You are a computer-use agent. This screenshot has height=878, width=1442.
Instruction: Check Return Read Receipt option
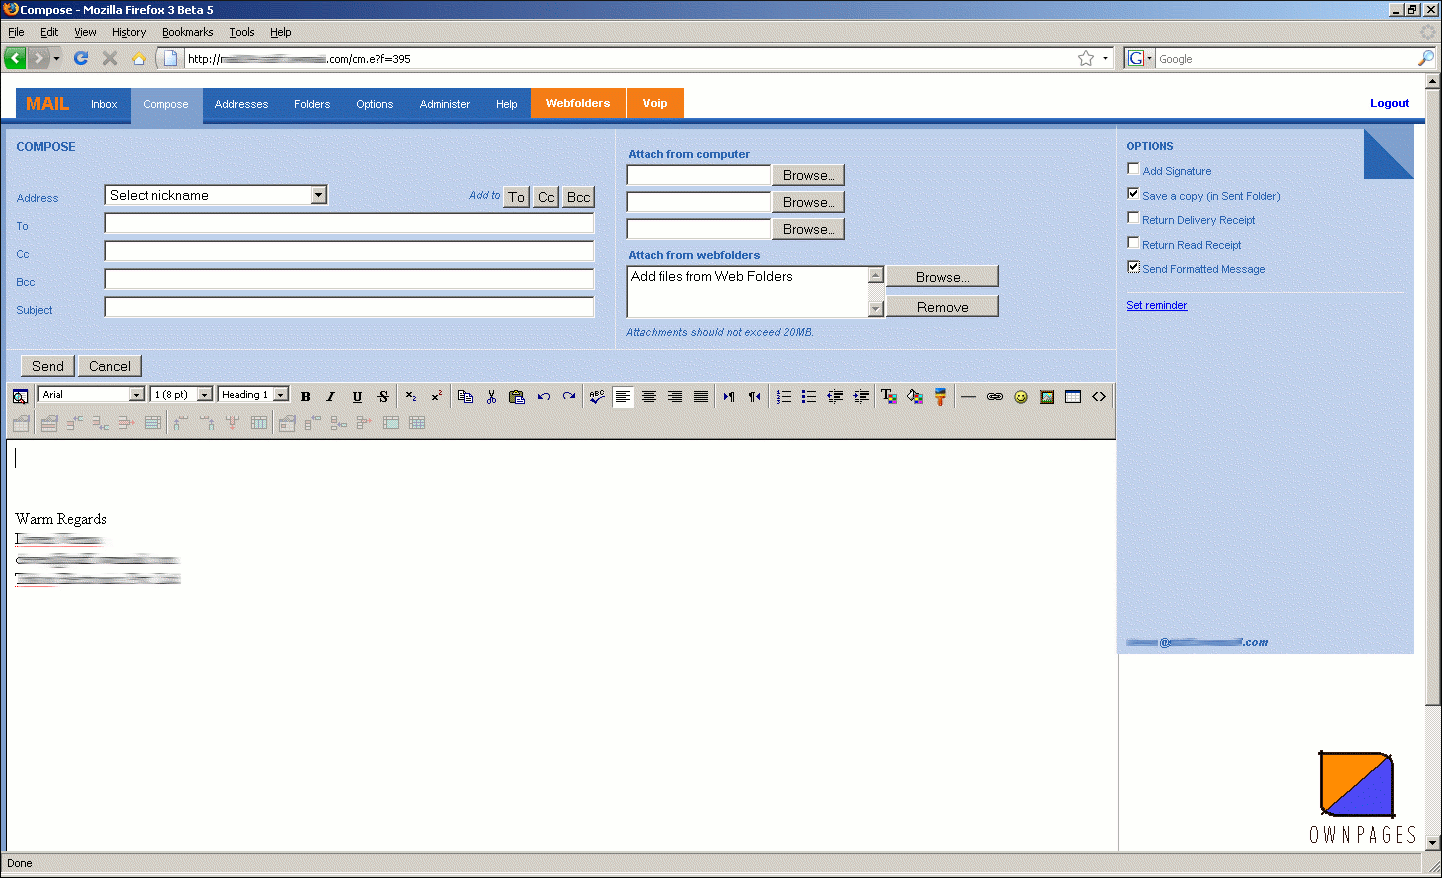[x=1133, y=243]
